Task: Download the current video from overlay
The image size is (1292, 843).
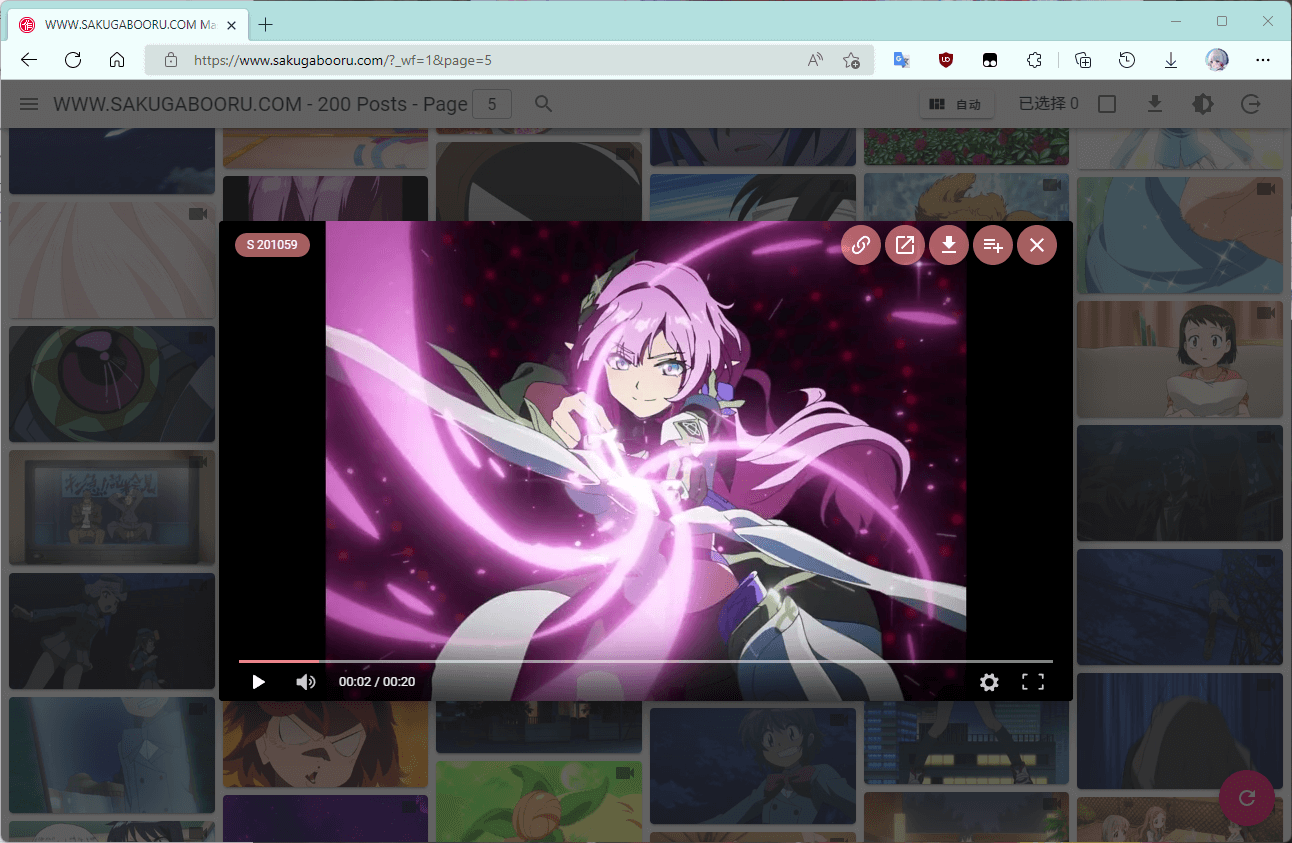Action: pyautogui.click(x=949, y=245)
